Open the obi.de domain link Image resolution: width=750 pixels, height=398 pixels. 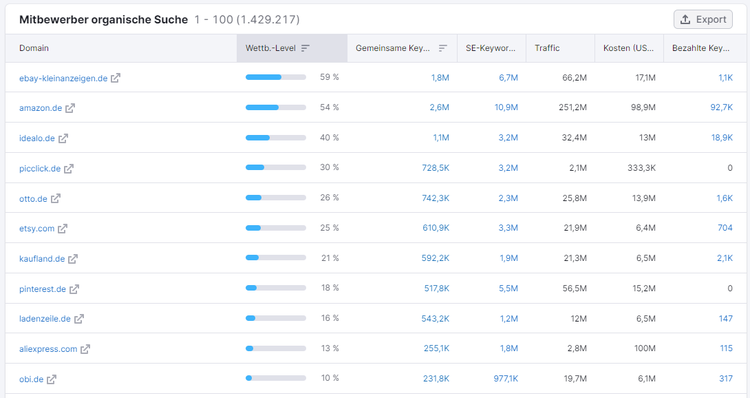[x=31, y=379]
